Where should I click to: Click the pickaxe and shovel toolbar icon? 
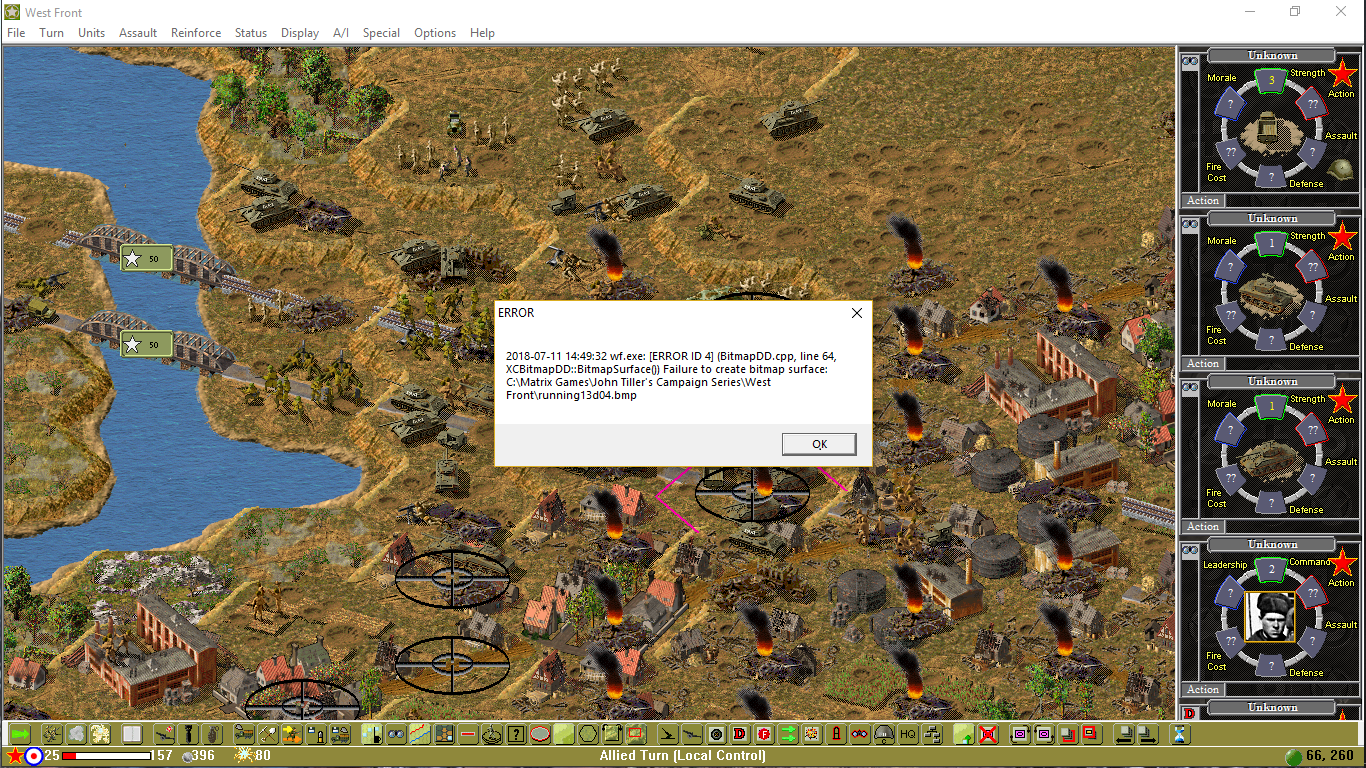[268, 734]
